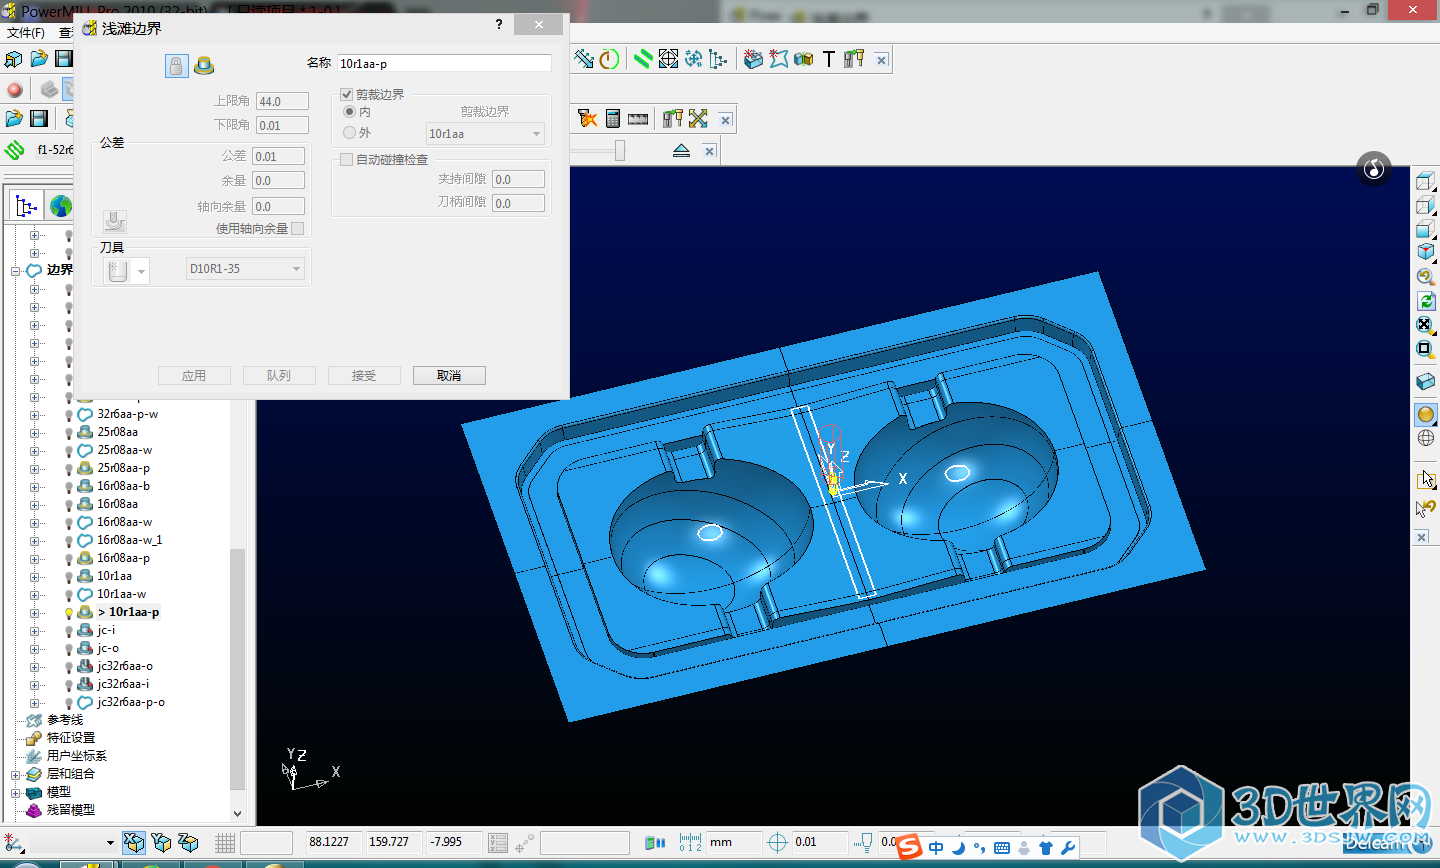Viewport: 1440px width, 868px height.
Task: Click the open folder icon in top toolbar
Action: [x=38, y=59]
